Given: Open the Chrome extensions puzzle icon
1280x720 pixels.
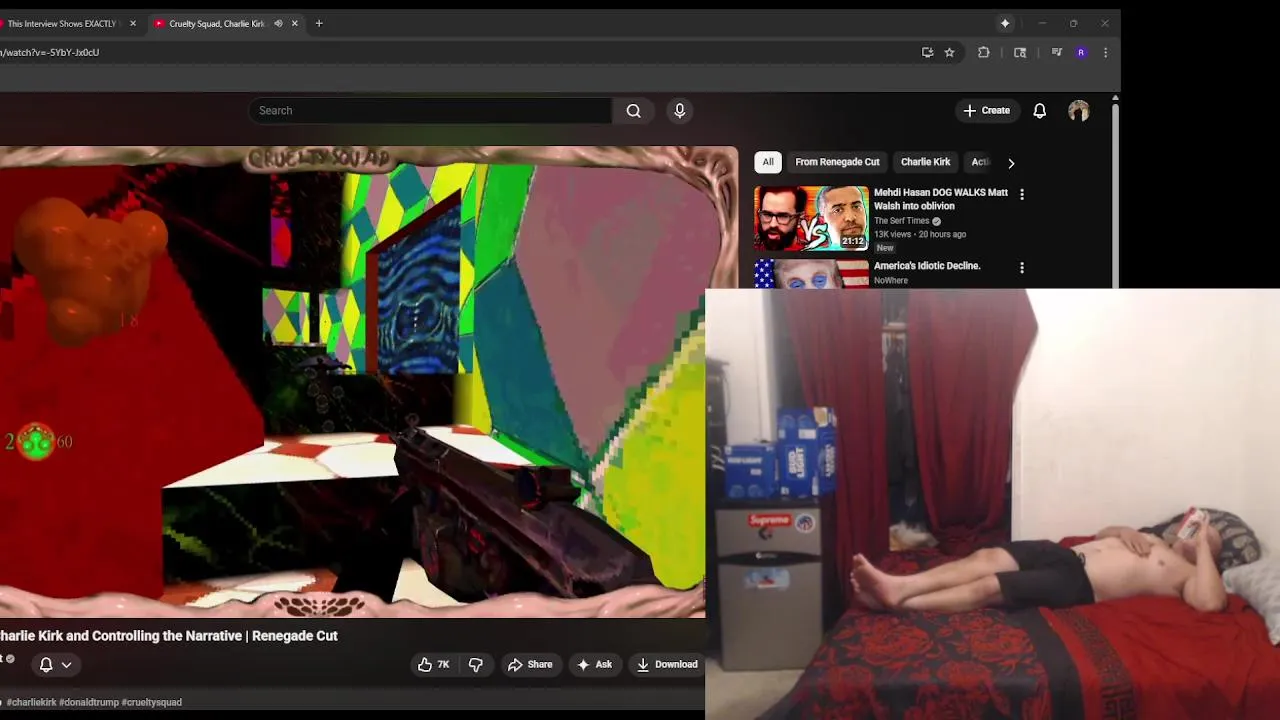Looking at the screenshot, I should click(x=984, y=52).
